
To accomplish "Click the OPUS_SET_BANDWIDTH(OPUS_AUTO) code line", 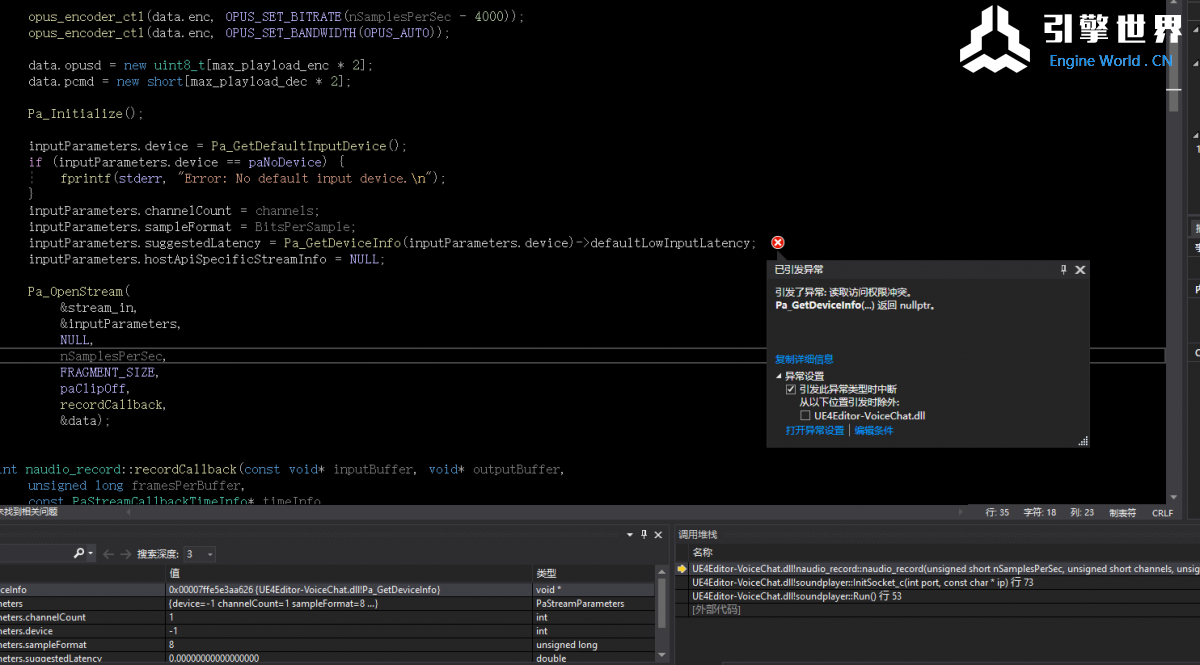I will click(x=239, y=33).
